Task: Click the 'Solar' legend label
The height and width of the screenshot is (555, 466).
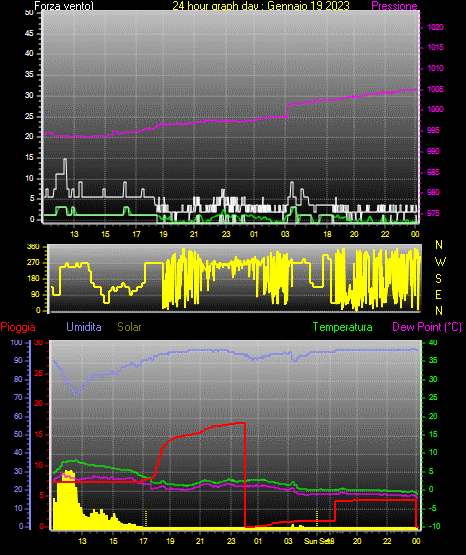Action: tap(129, 327)
